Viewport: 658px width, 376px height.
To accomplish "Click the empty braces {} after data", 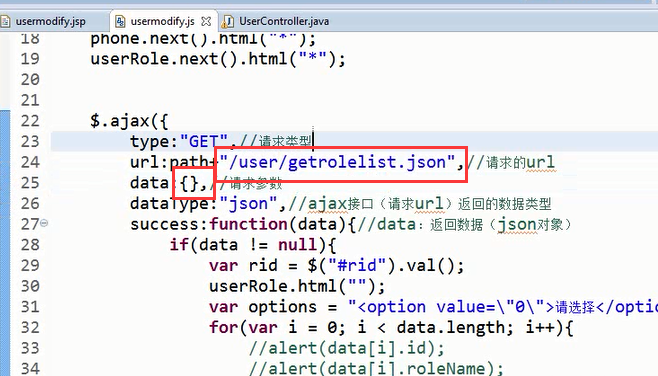I will pos(189,183).
